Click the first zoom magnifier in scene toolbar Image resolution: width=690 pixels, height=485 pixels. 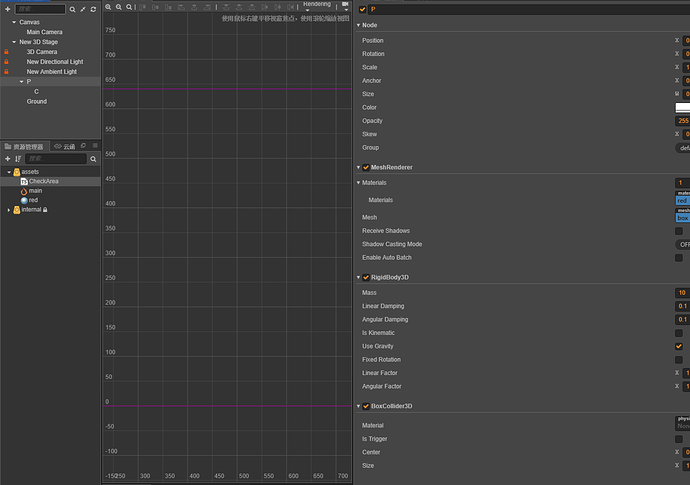click(108, 7)
